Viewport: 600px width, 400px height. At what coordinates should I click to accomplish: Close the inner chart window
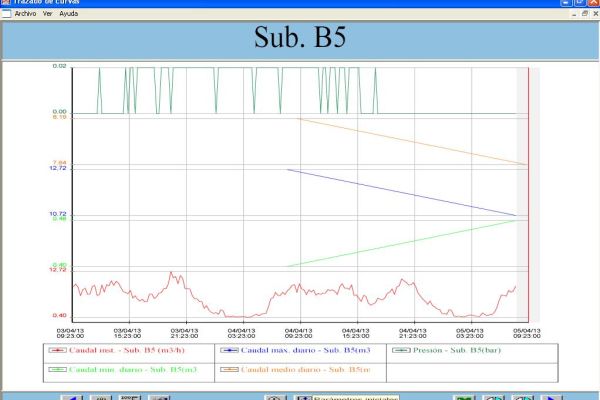[x=595, y=13]
